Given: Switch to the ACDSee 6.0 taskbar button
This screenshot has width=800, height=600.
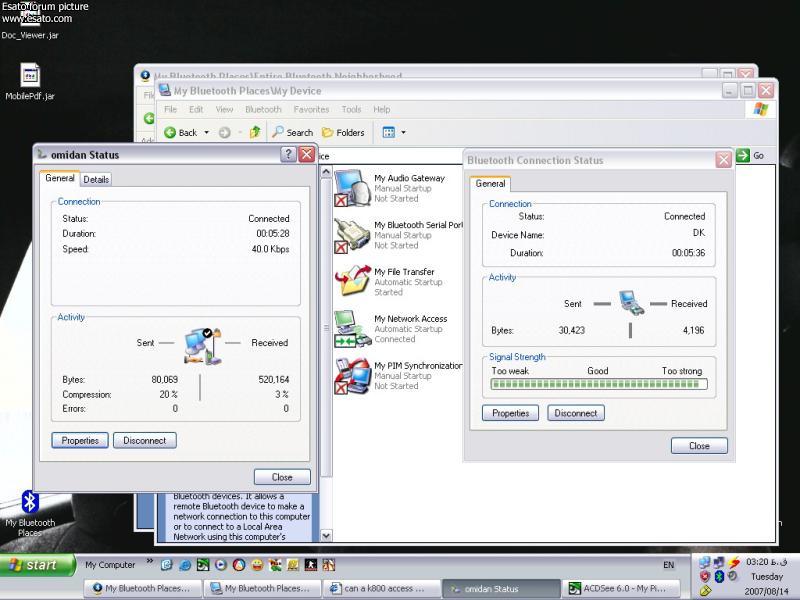Looking at the screenshot, I should pos(621,588).
